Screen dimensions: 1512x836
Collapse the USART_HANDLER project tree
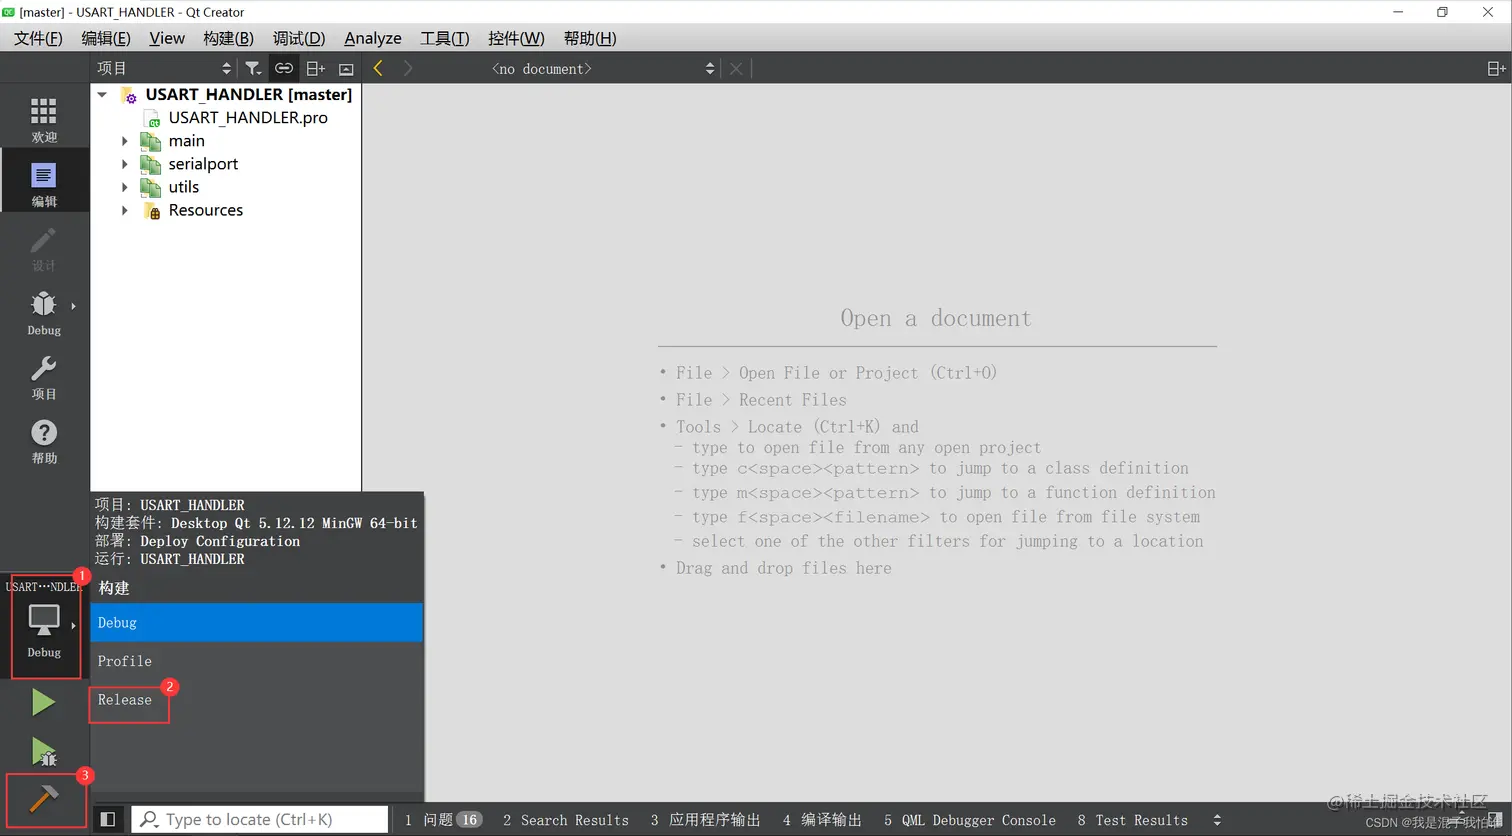102,94
